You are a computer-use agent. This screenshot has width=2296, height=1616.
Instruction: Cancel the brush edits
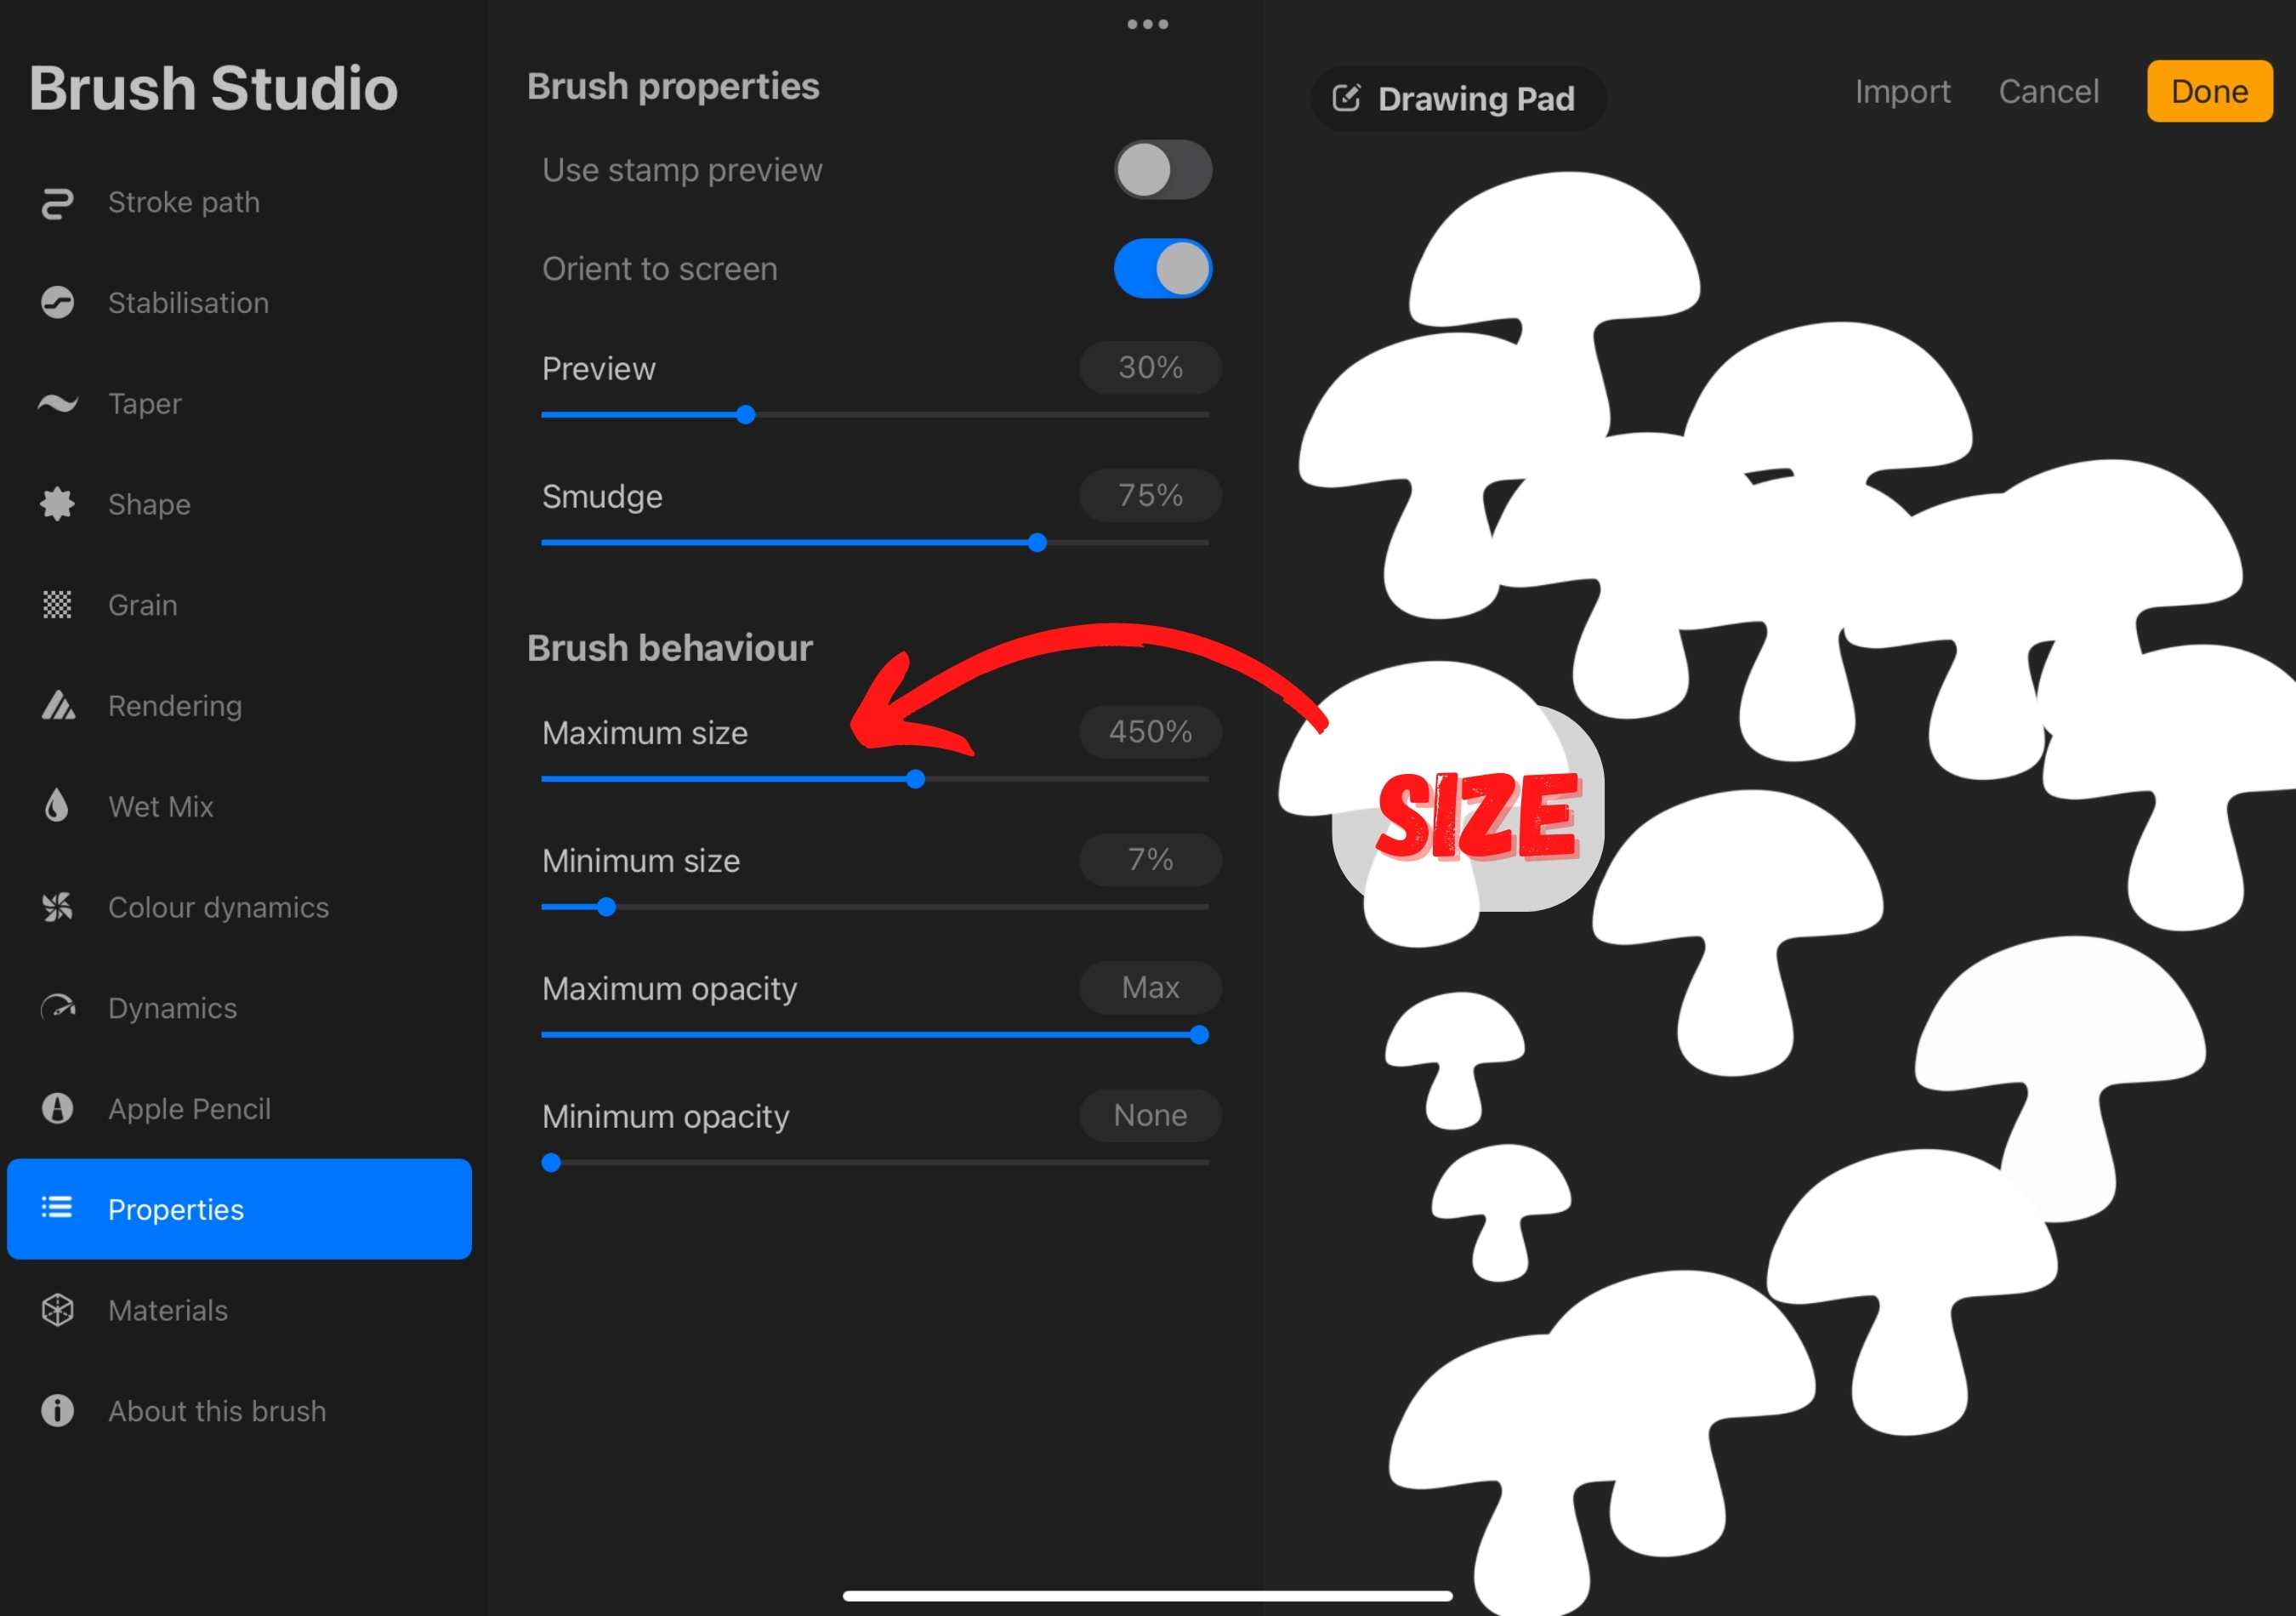2049,91
